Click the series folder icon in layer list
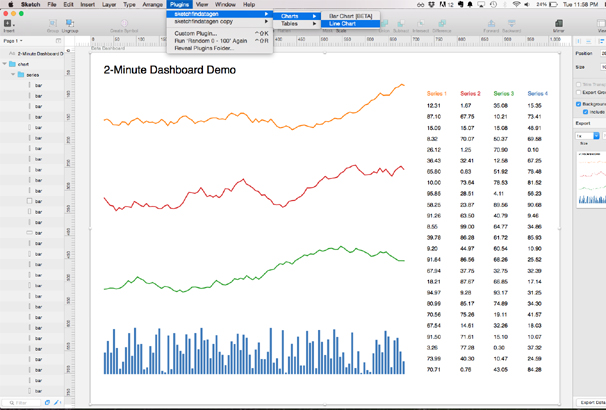 [21, 75]
